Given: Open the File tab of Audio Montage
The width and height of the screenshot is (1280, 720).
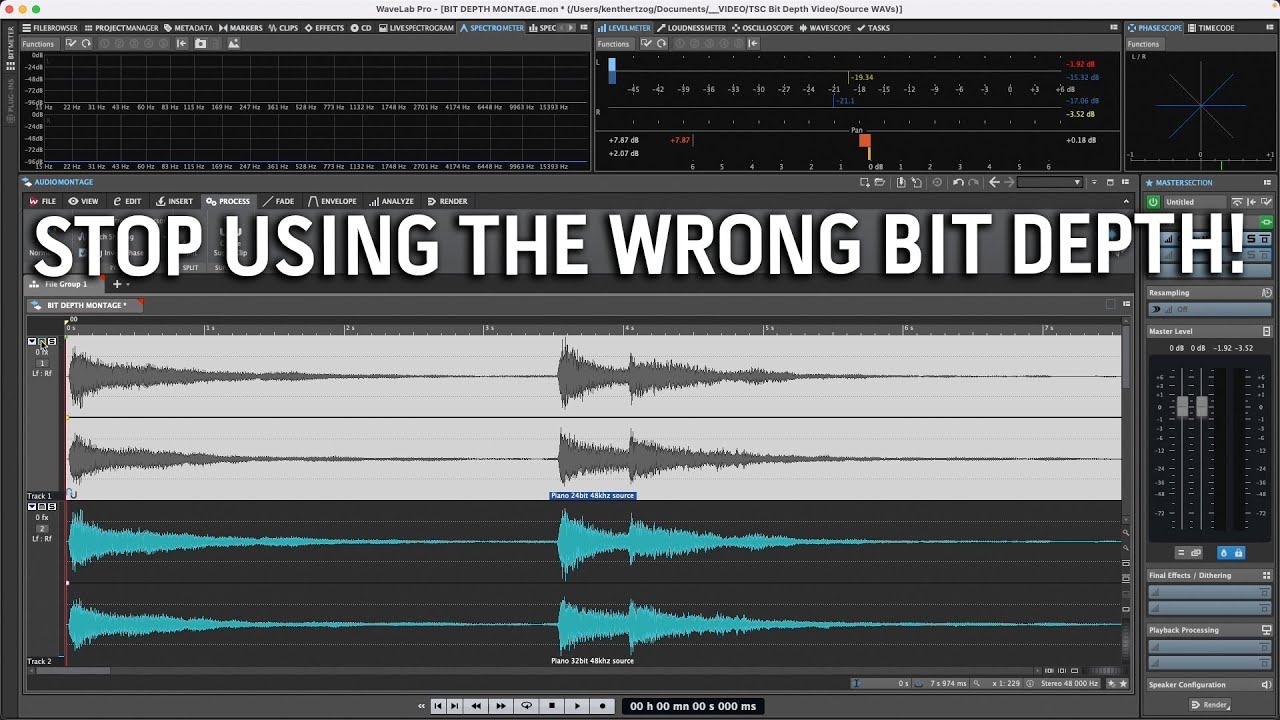Looking at the screenshot, I should pyautogui.click(x=43, y=201).
